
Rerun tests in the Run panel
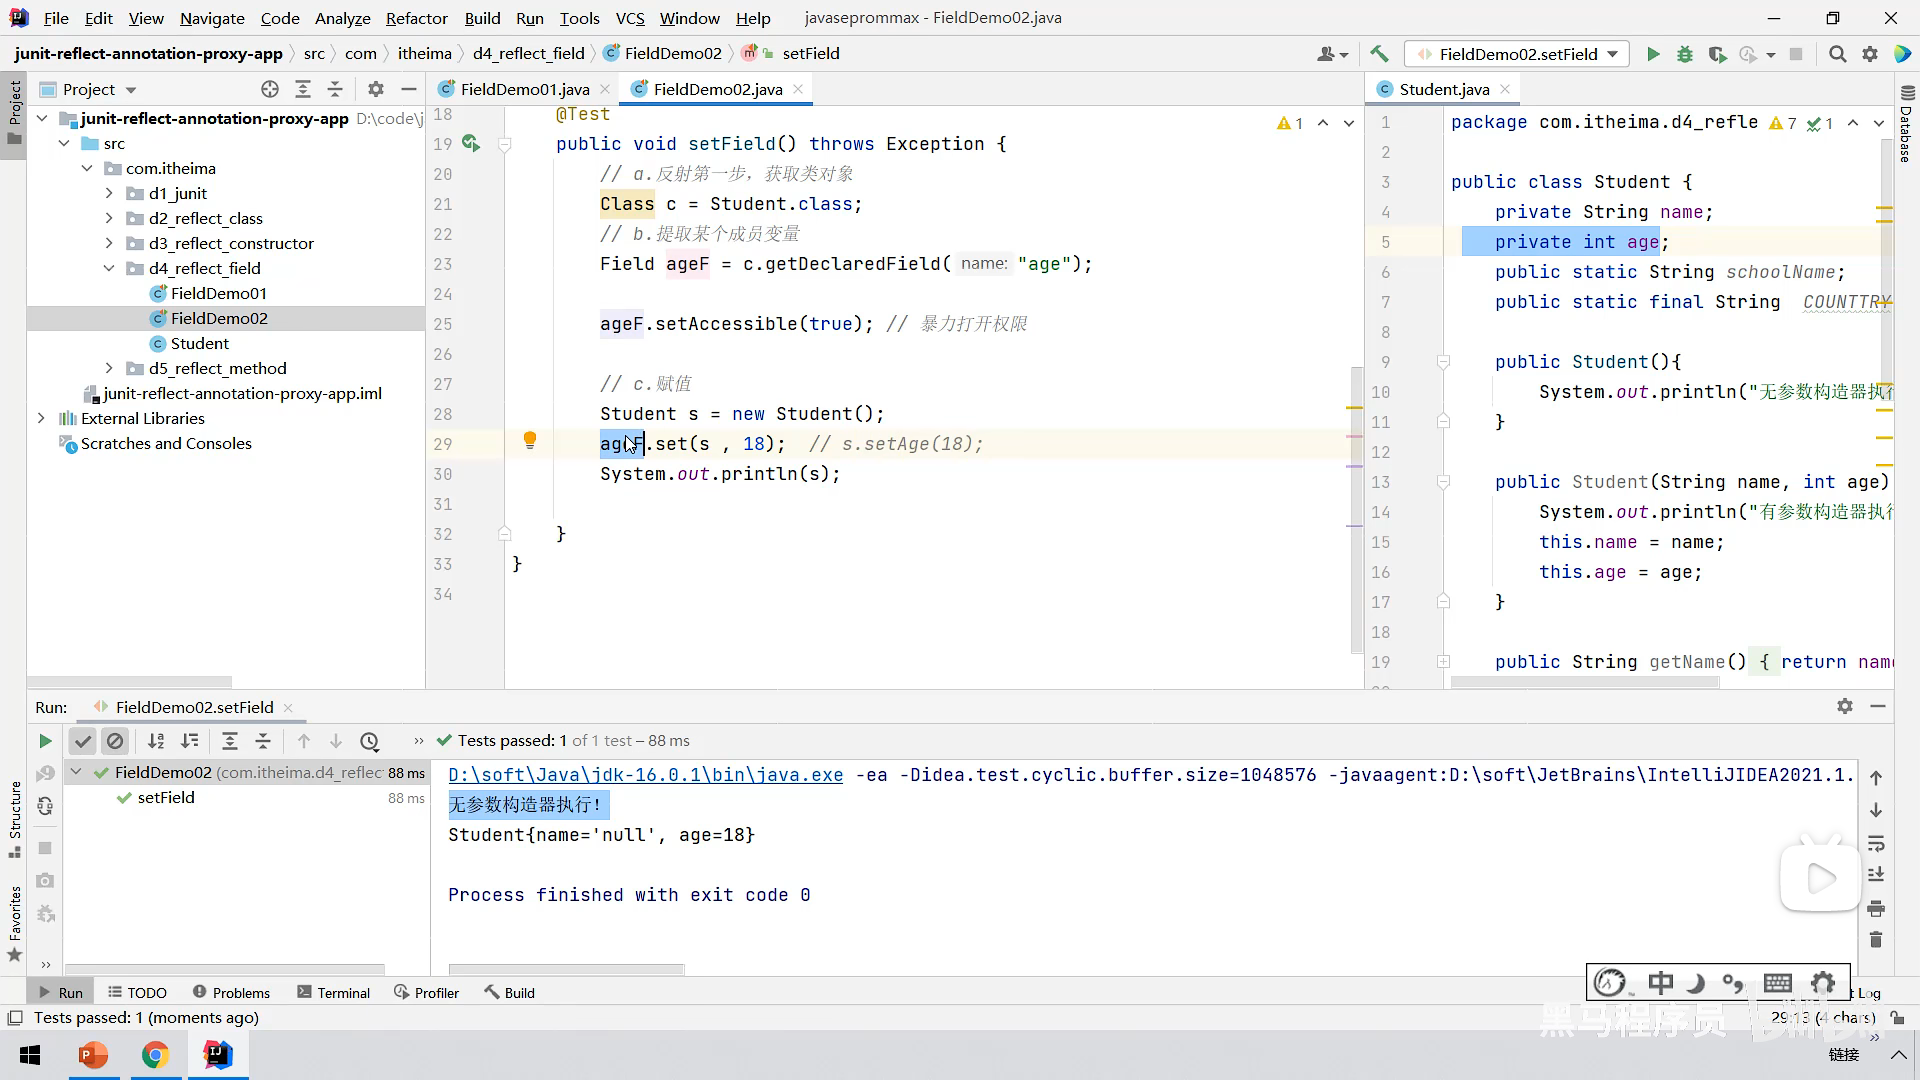point(45,741)
